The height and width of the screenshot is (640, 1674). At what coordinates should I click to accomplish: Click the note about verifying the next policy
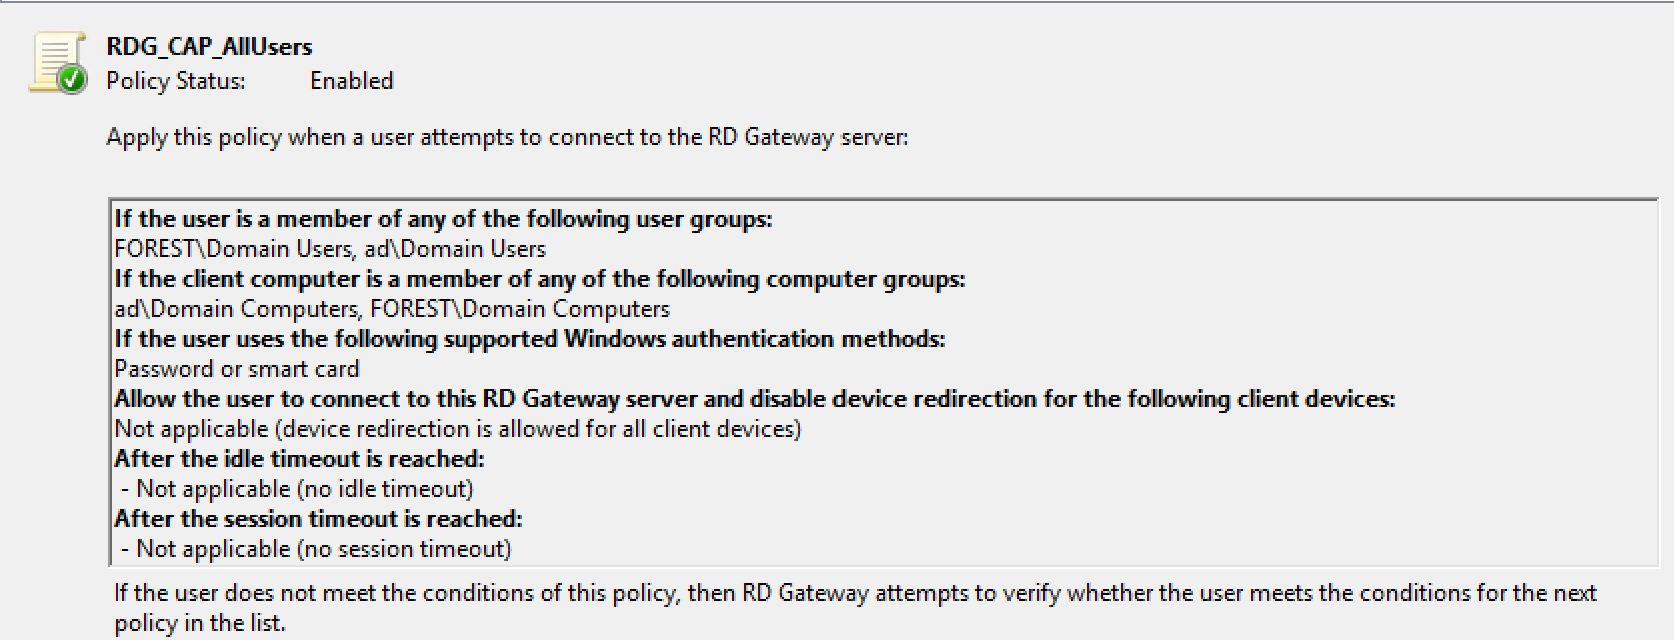pos(855,593)
